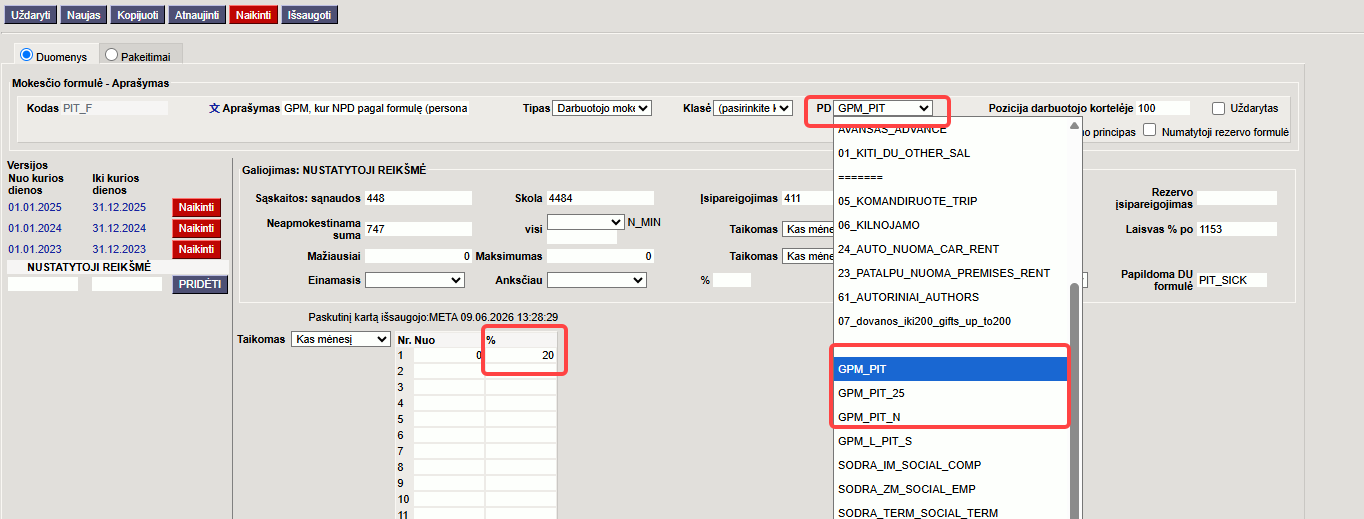Open the Tipas dropdown
The height and width of the screenshot is (519, 1364).
point(601,108)
